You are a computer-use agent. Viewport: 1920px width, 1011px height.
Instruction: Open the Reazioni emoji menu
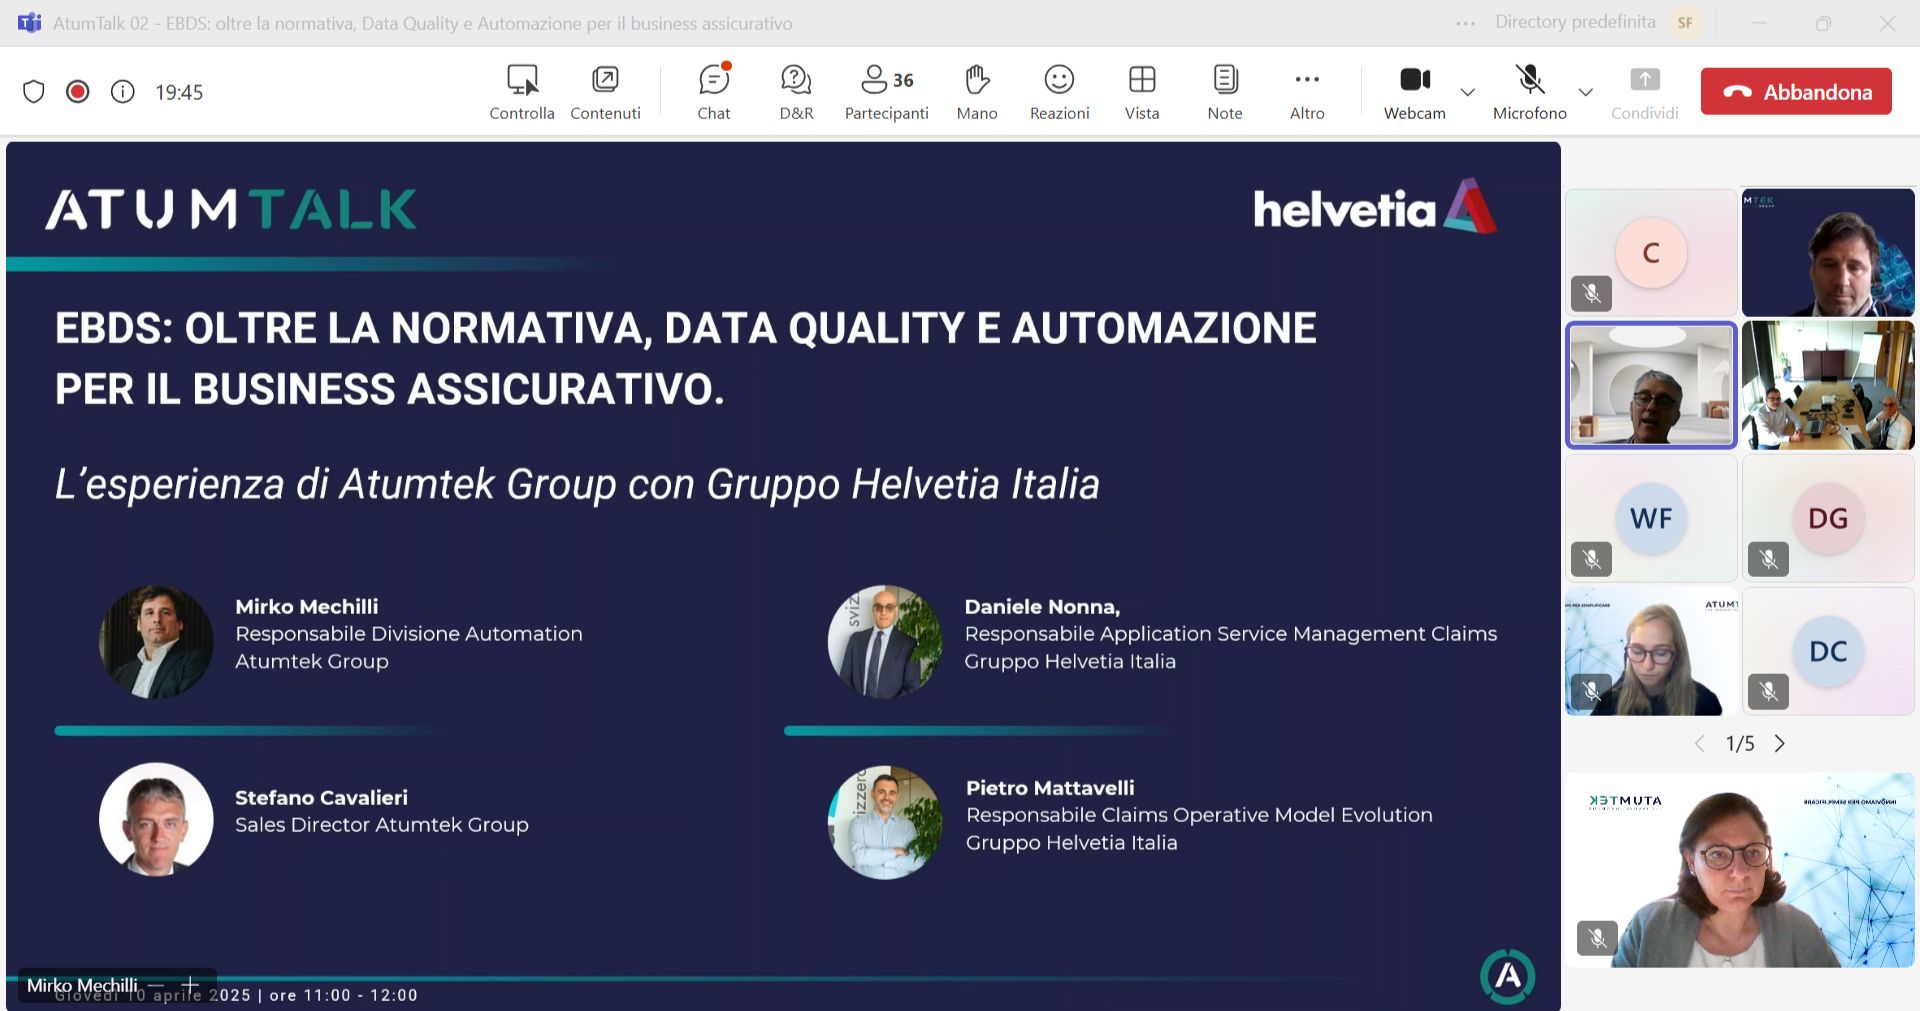[1059, 91]
